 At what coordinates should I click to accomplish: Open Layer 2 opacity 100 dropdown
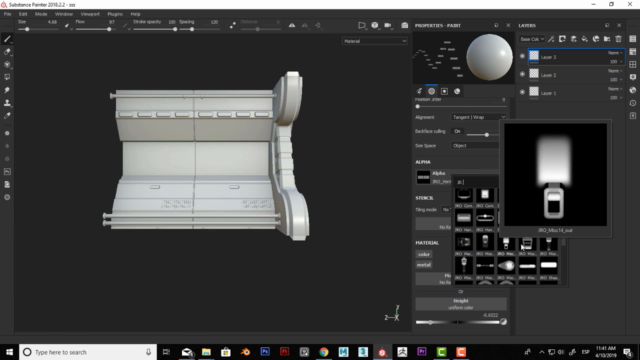click(616, 80)
